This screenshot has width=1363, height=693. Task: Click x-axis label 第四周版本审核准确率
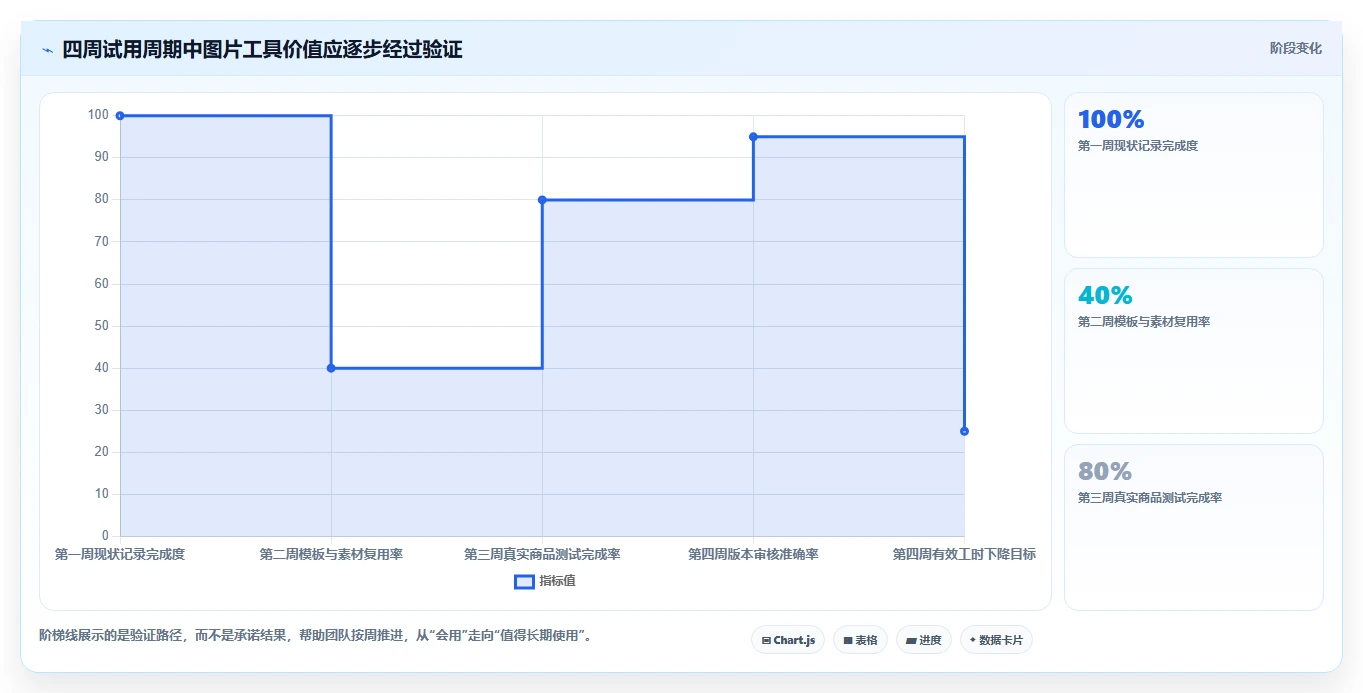tap(753, 554)
